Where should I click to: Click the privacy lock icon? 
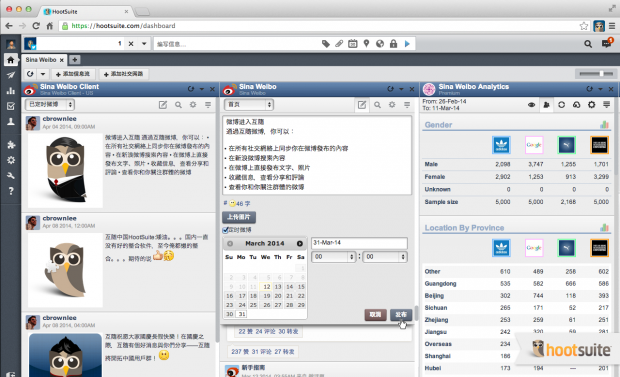[393, 44]
